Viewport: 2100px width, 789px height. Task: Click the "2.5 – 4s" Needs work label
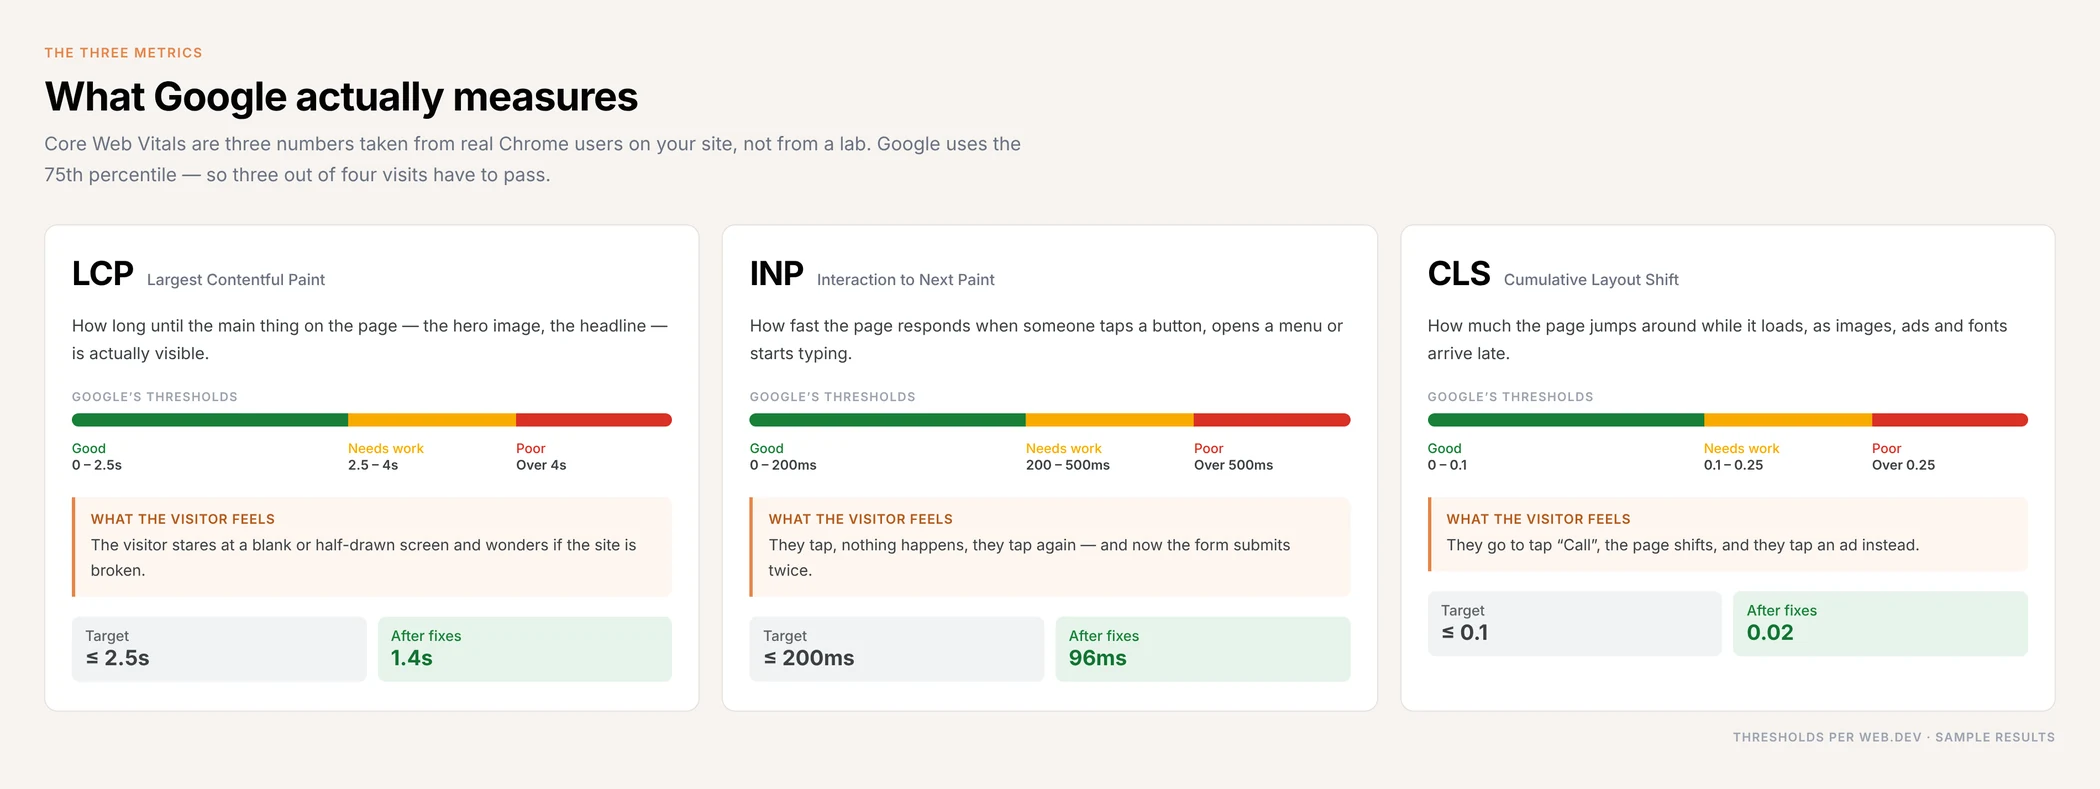click(373, 465)
